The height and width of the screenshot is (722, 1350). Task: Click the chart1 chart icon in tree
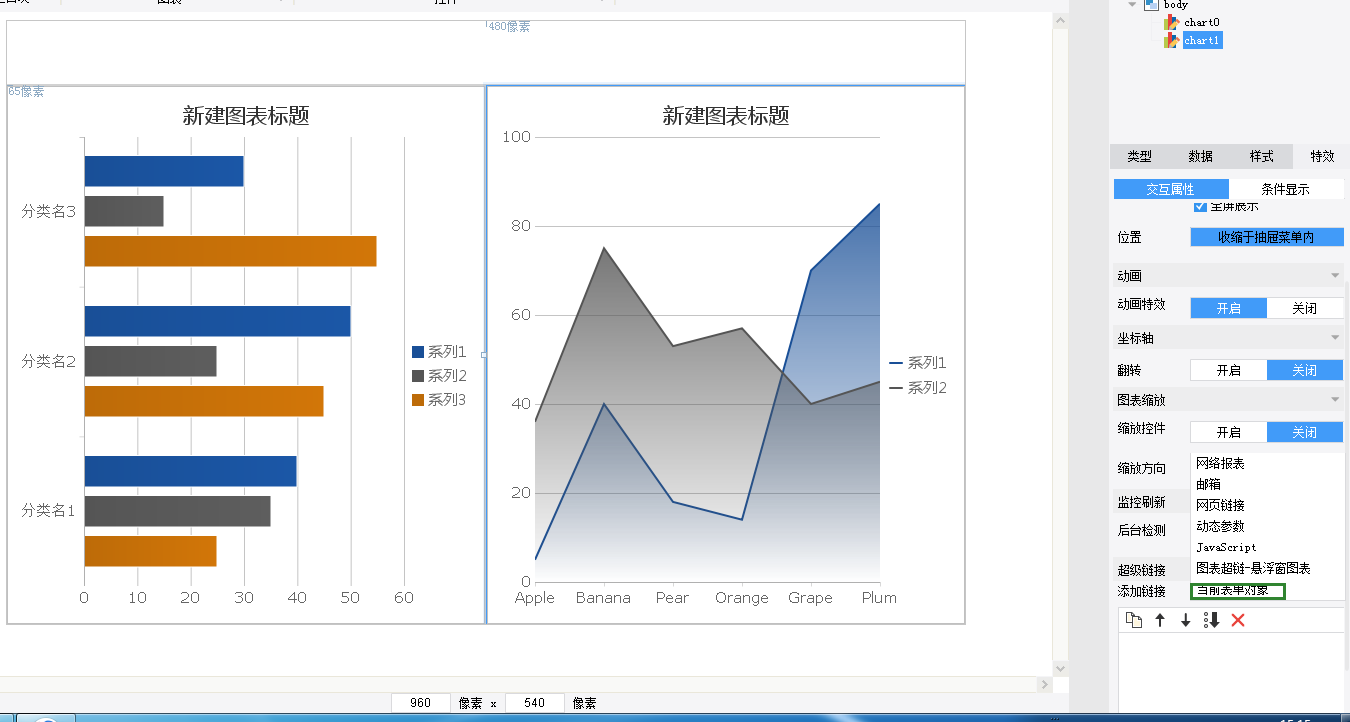pyautogui.click(x=1172, y=40)
